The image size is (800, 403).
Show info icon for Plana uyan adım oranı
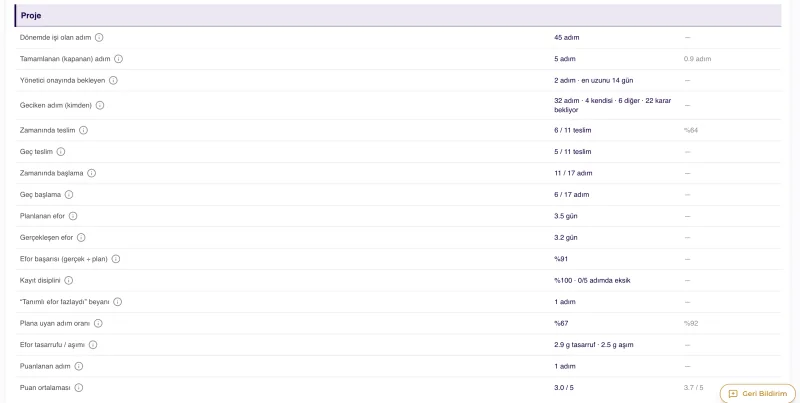coord(98,323)
